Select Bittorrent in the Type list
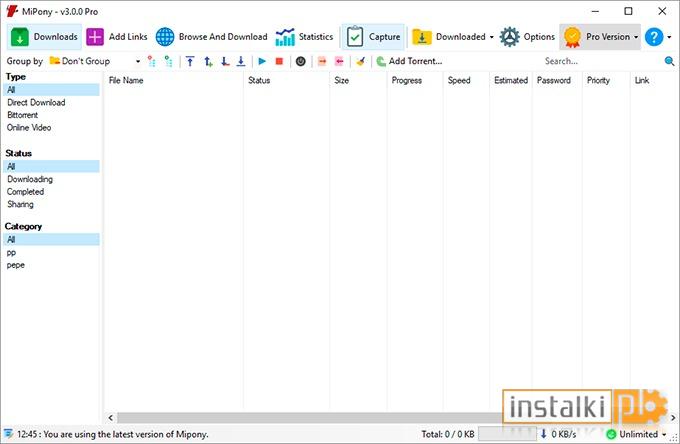 pyautogui.click(x=23, y=115)
